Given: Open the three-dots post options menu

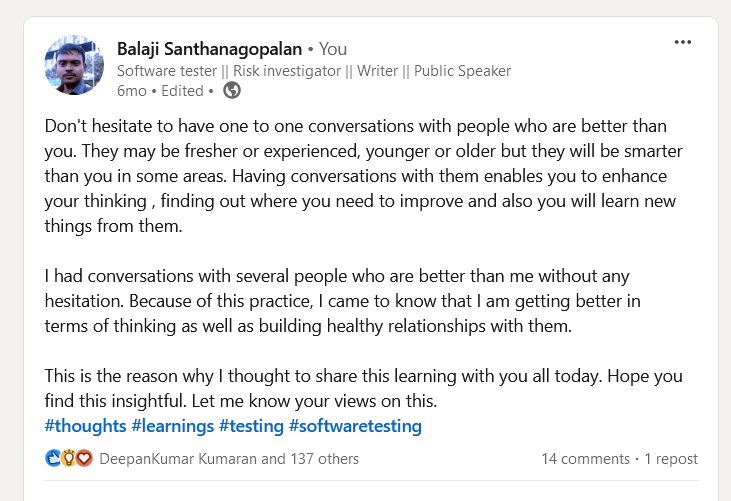Looking at the screenshot, I should (x=683, y=42).
